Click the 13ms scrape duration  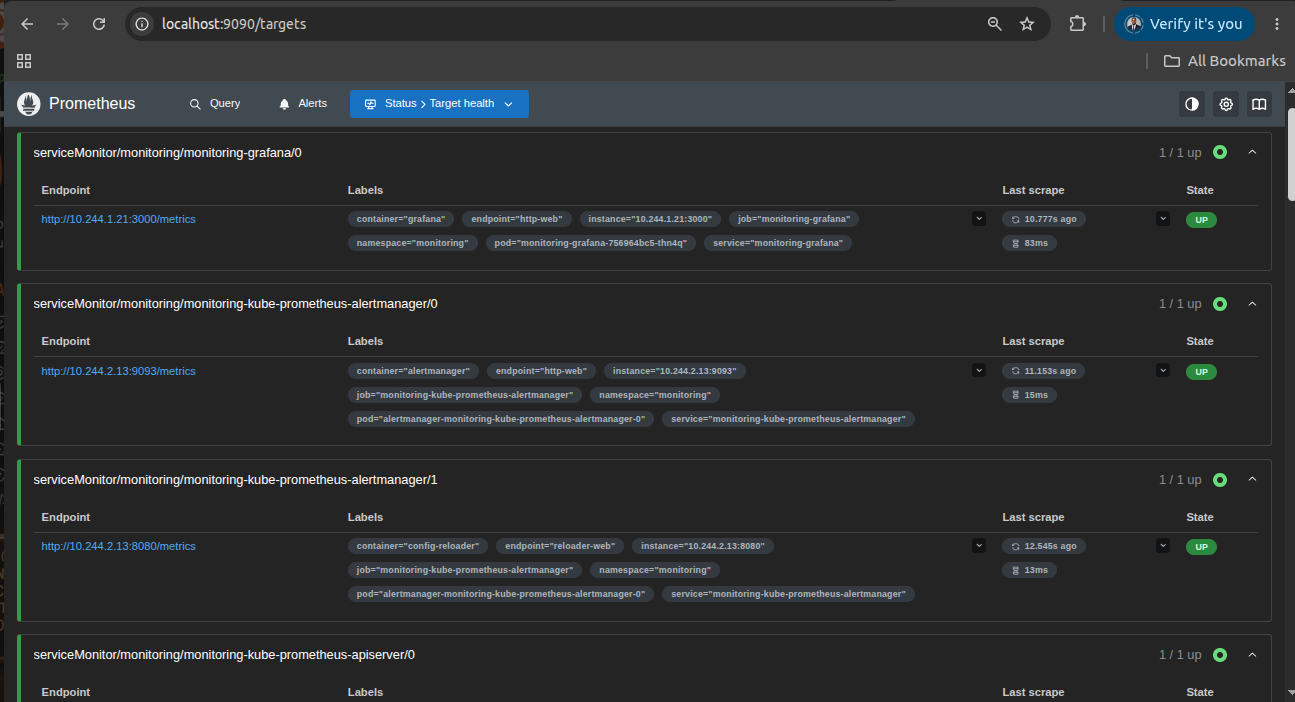pyautogui.click(x=1029, y=570)
